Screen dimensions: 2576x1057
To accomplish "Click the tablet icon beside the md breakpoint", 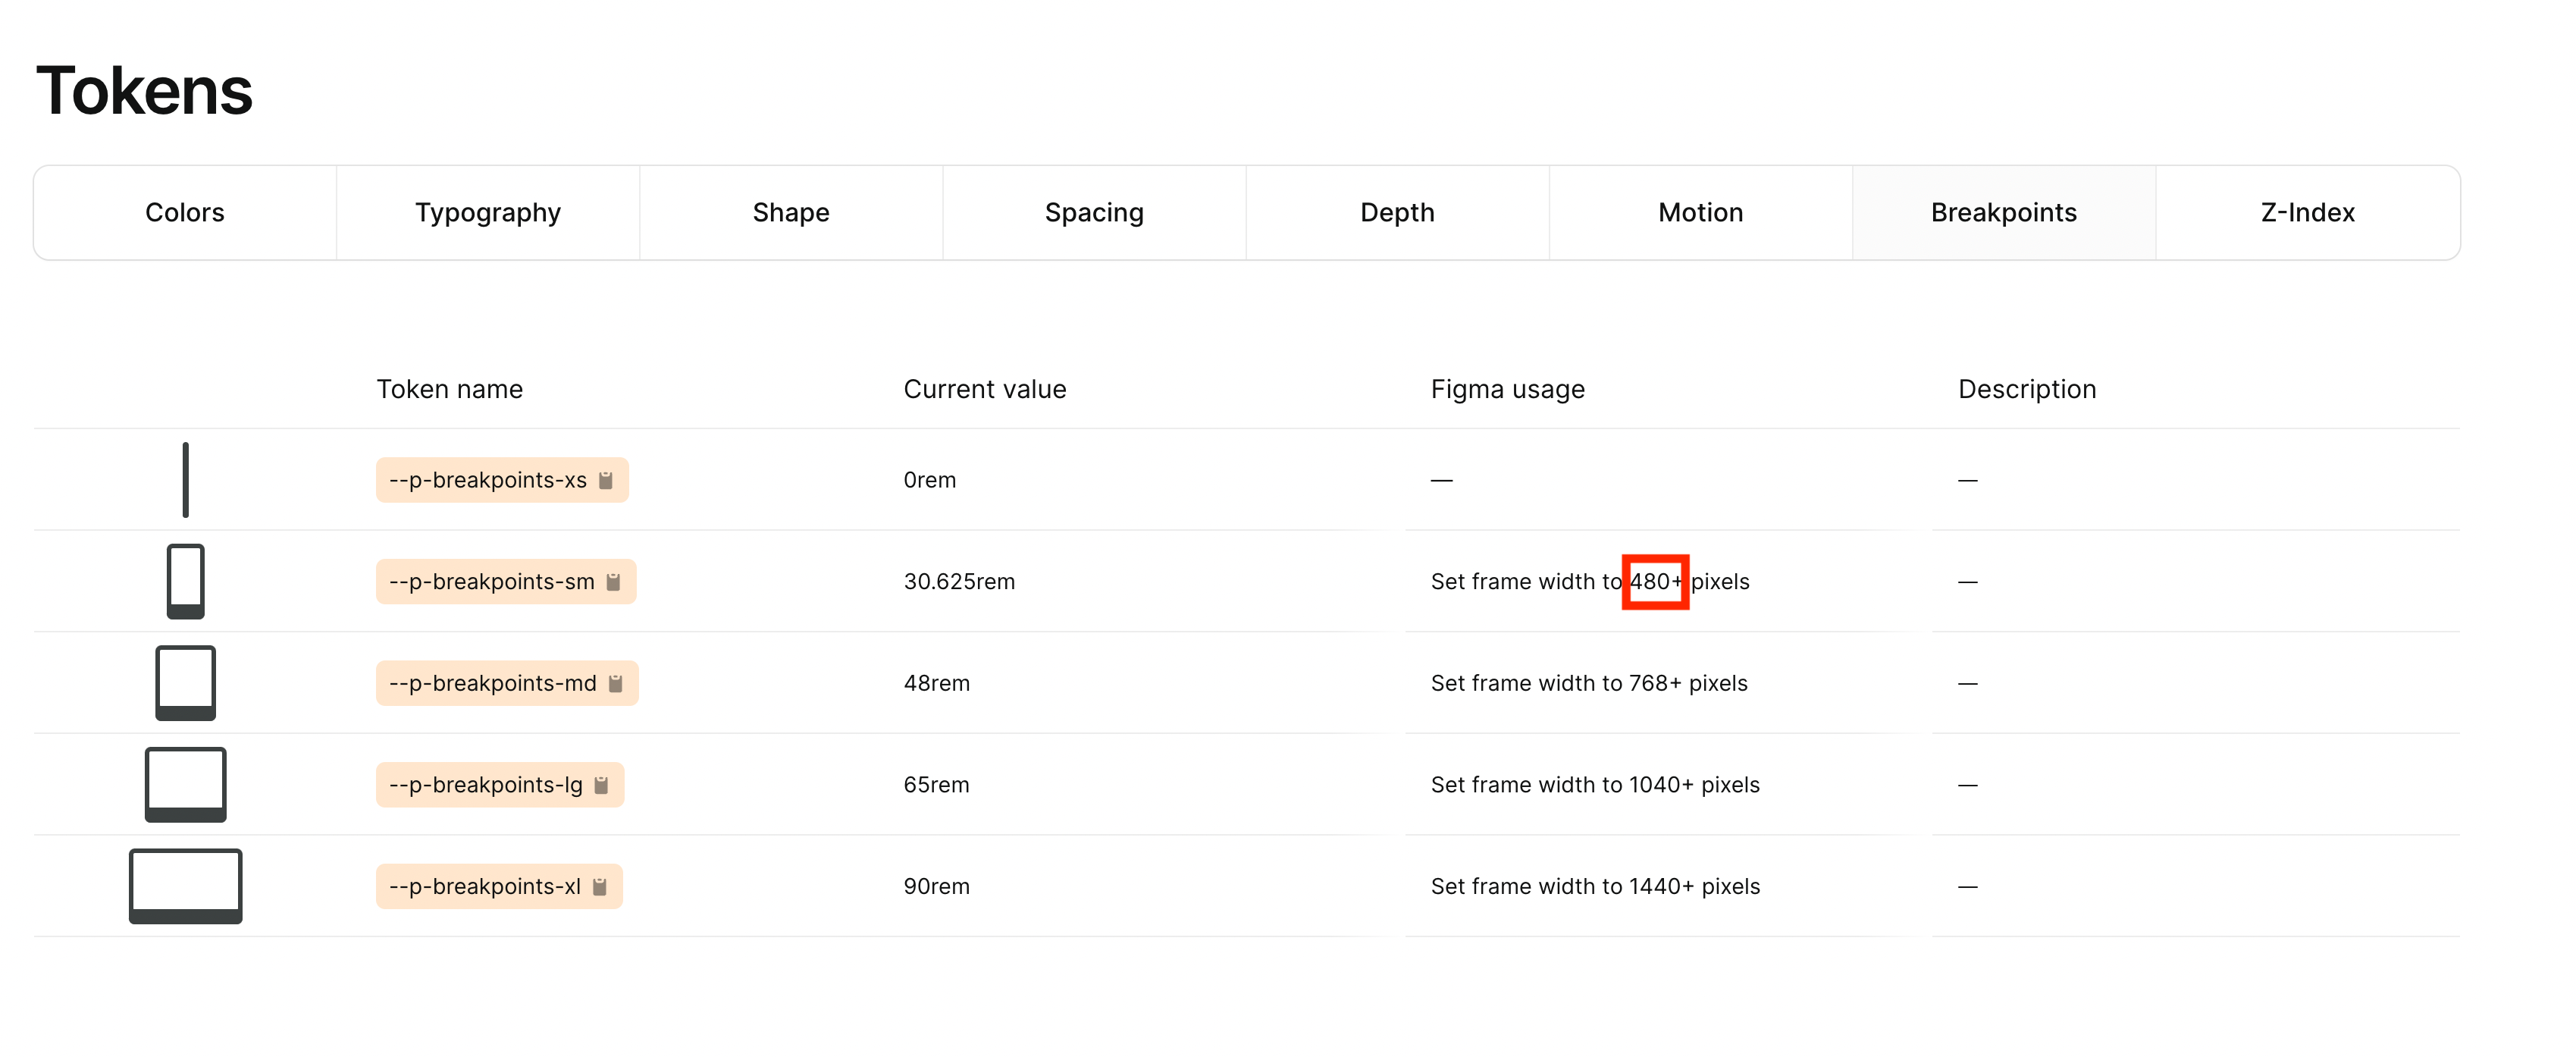I will [x=185, y=683].
